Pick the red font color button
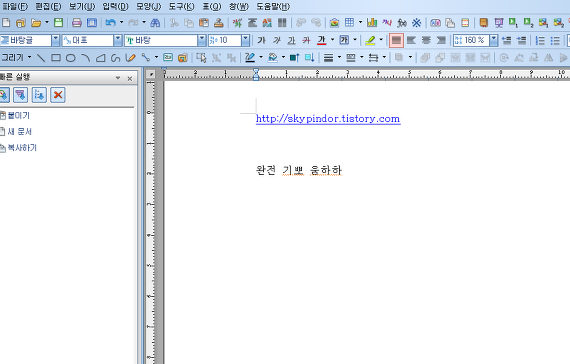Screen dimensions: 570x364 [321, 40]
